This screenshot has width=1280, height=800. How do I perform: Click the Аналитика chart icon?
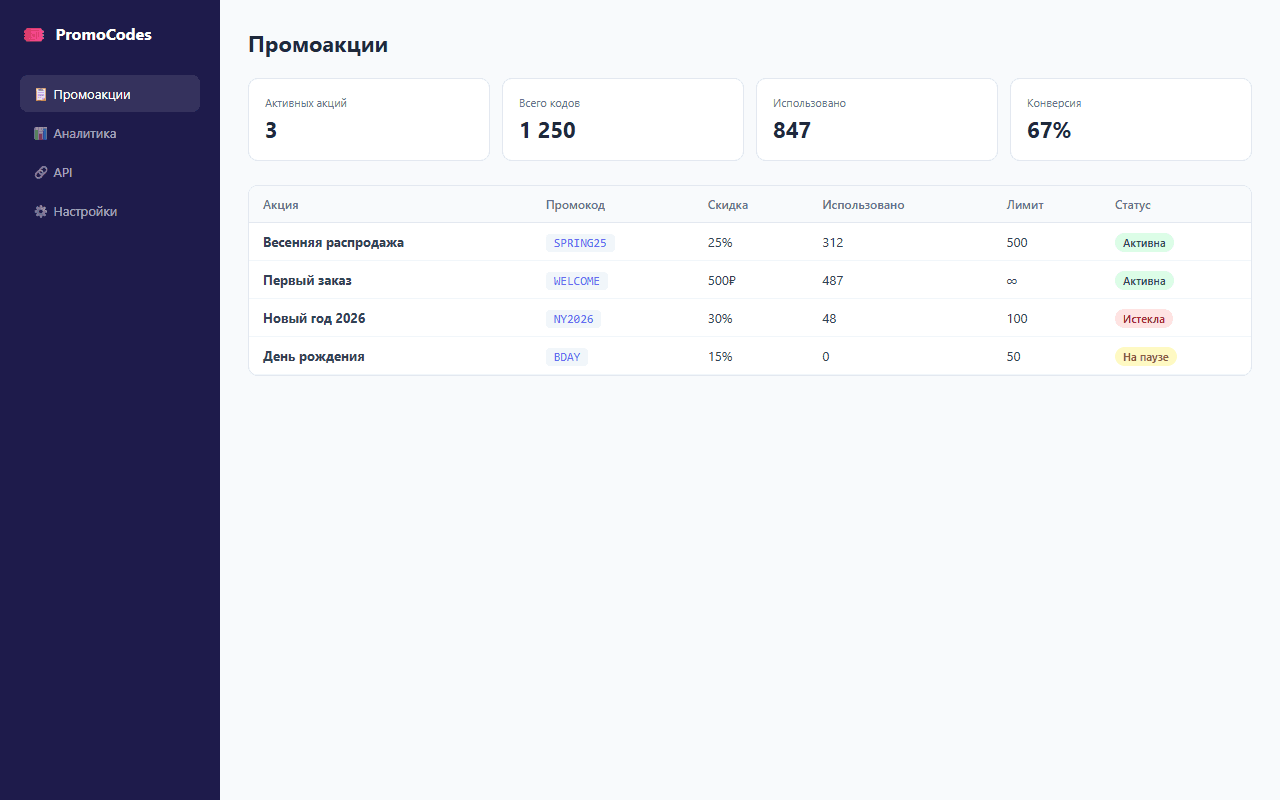[41, 133]
